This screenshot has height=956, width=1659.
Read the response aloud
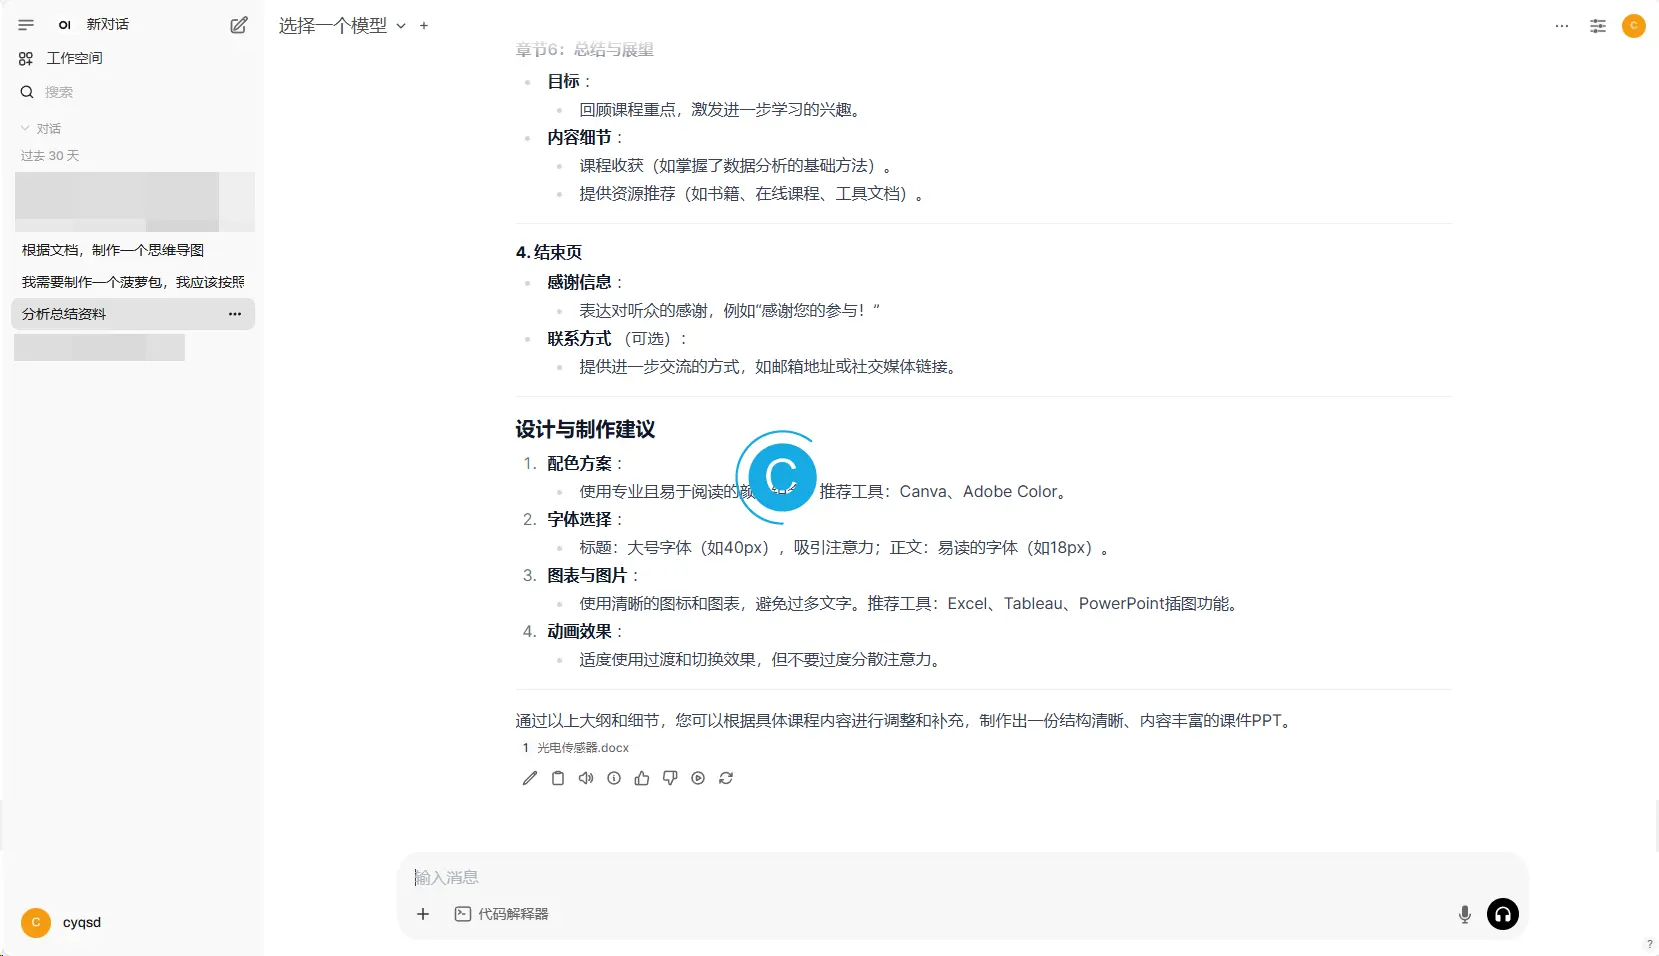(x=586, y=778)
